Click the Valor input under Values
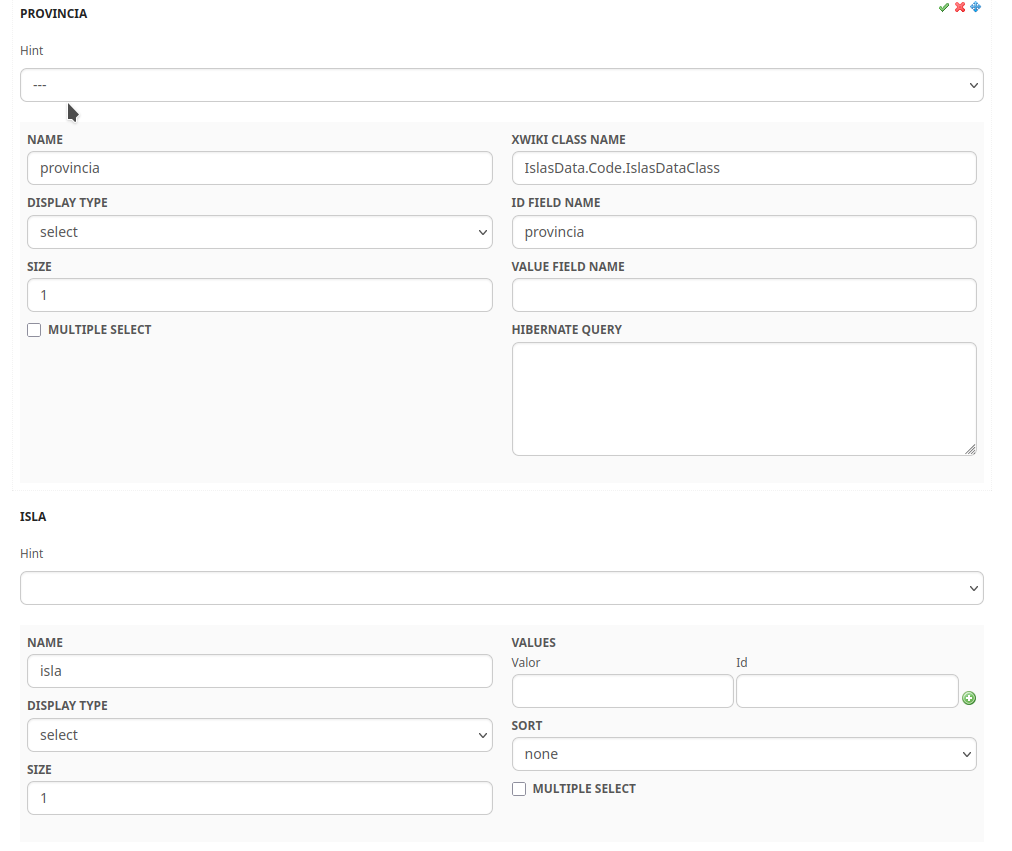 click(623, 691)
